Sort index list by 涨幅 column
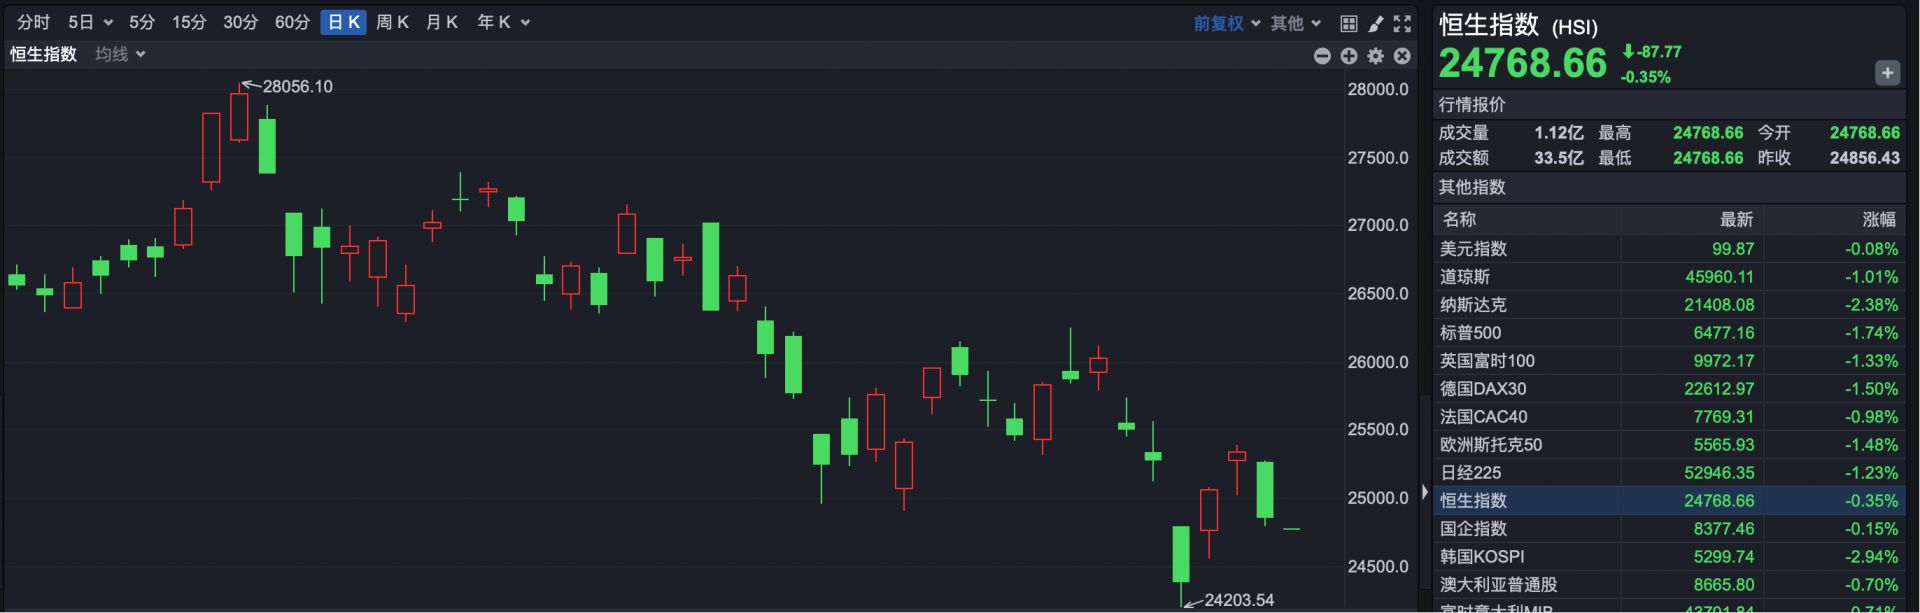Image resolution: width=1920 pixels, height=613 pixels. tap(1878, 219)
